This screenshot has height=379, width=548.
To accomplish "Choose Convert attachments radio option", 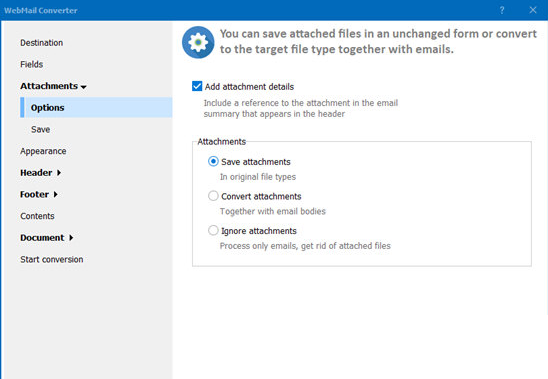I will [x=213, y=196].
